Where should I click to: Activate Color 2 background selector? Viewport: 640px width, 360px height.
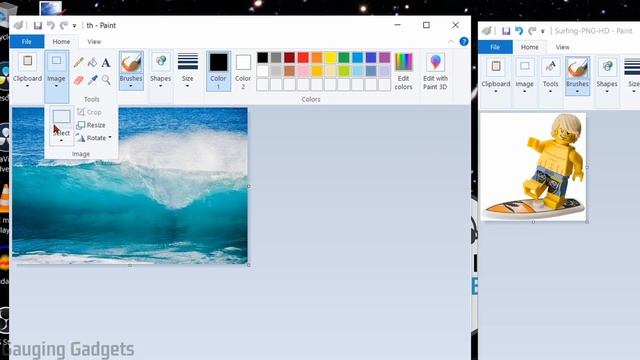coord(243,71)
